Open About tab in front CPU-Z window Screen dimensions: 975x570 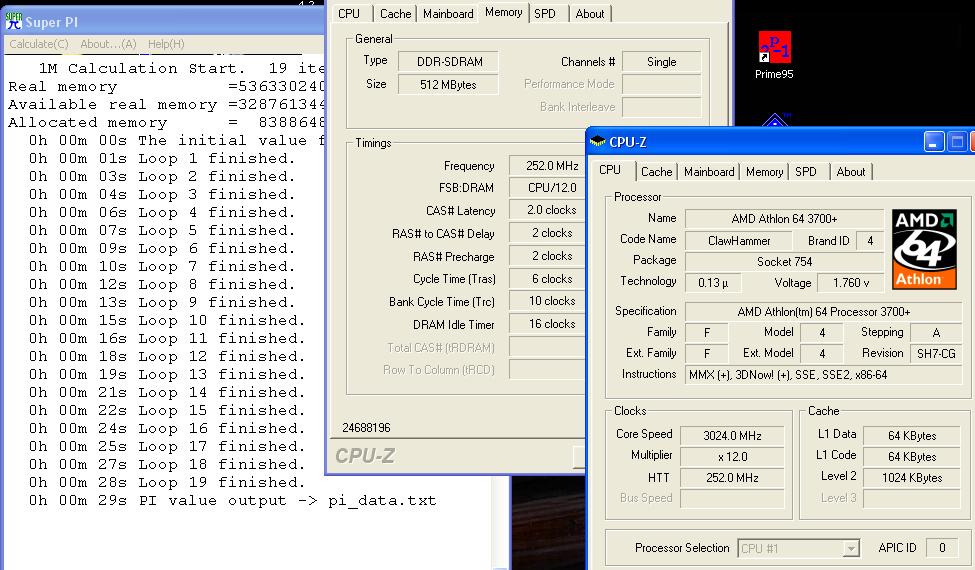[851, 172]
